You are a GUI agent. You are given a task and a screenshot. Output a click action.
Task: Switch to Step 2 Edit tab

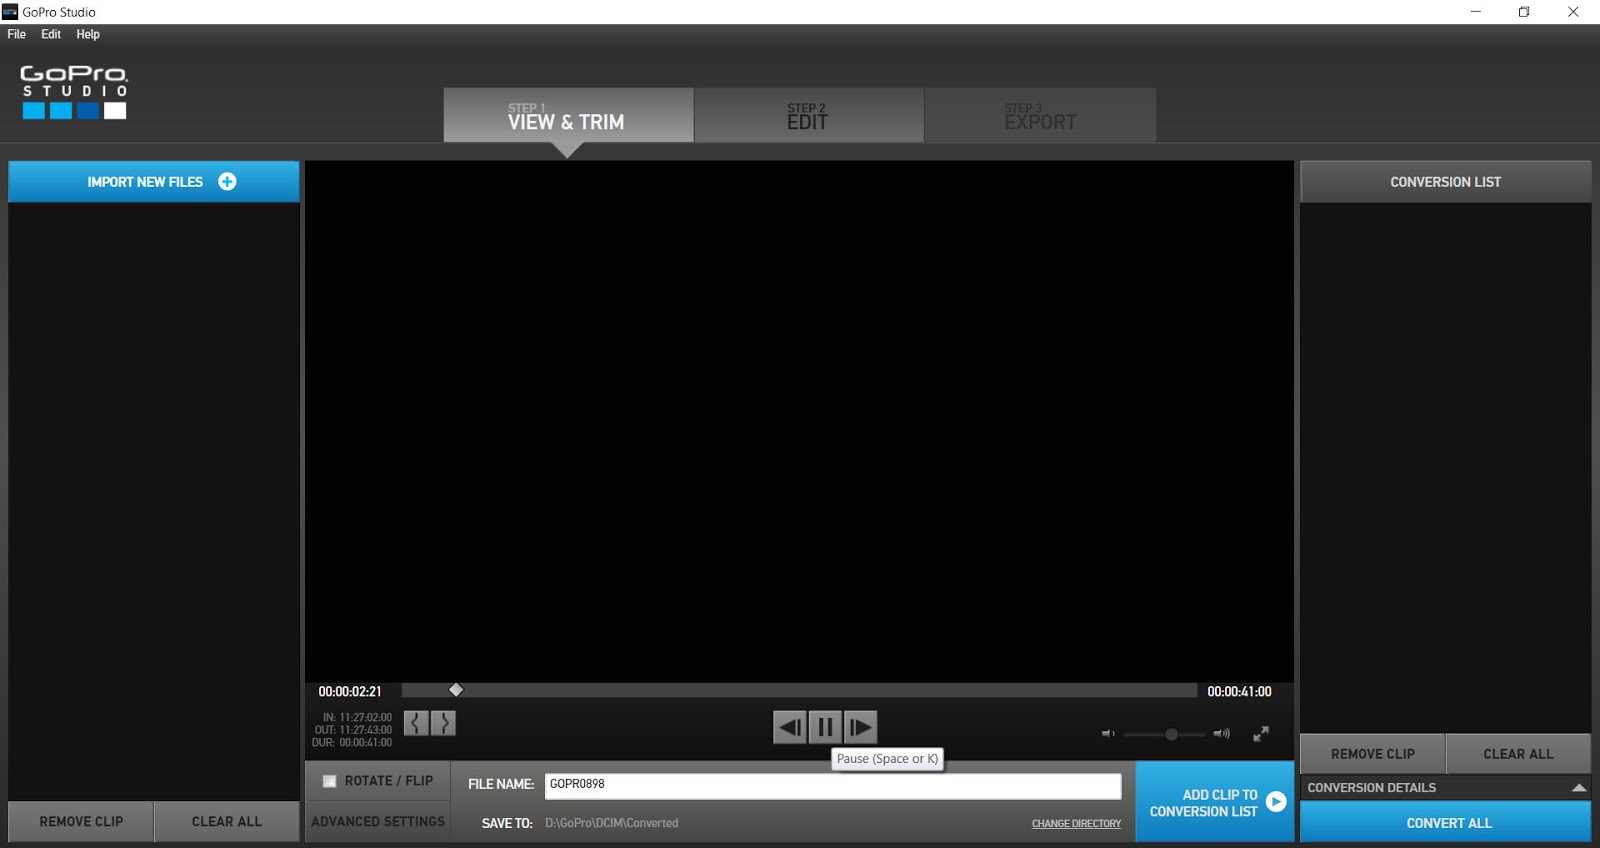808,116
